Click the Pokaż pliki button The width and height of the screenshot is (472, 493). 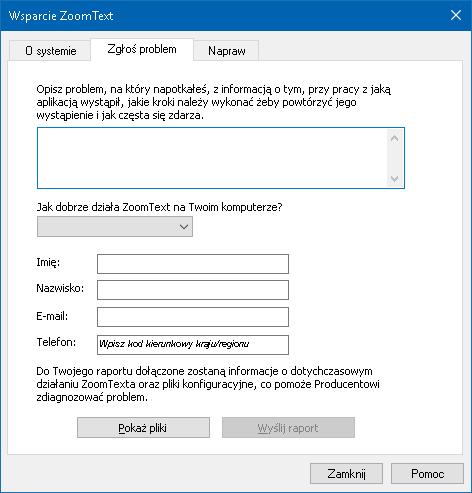(143, 428)
